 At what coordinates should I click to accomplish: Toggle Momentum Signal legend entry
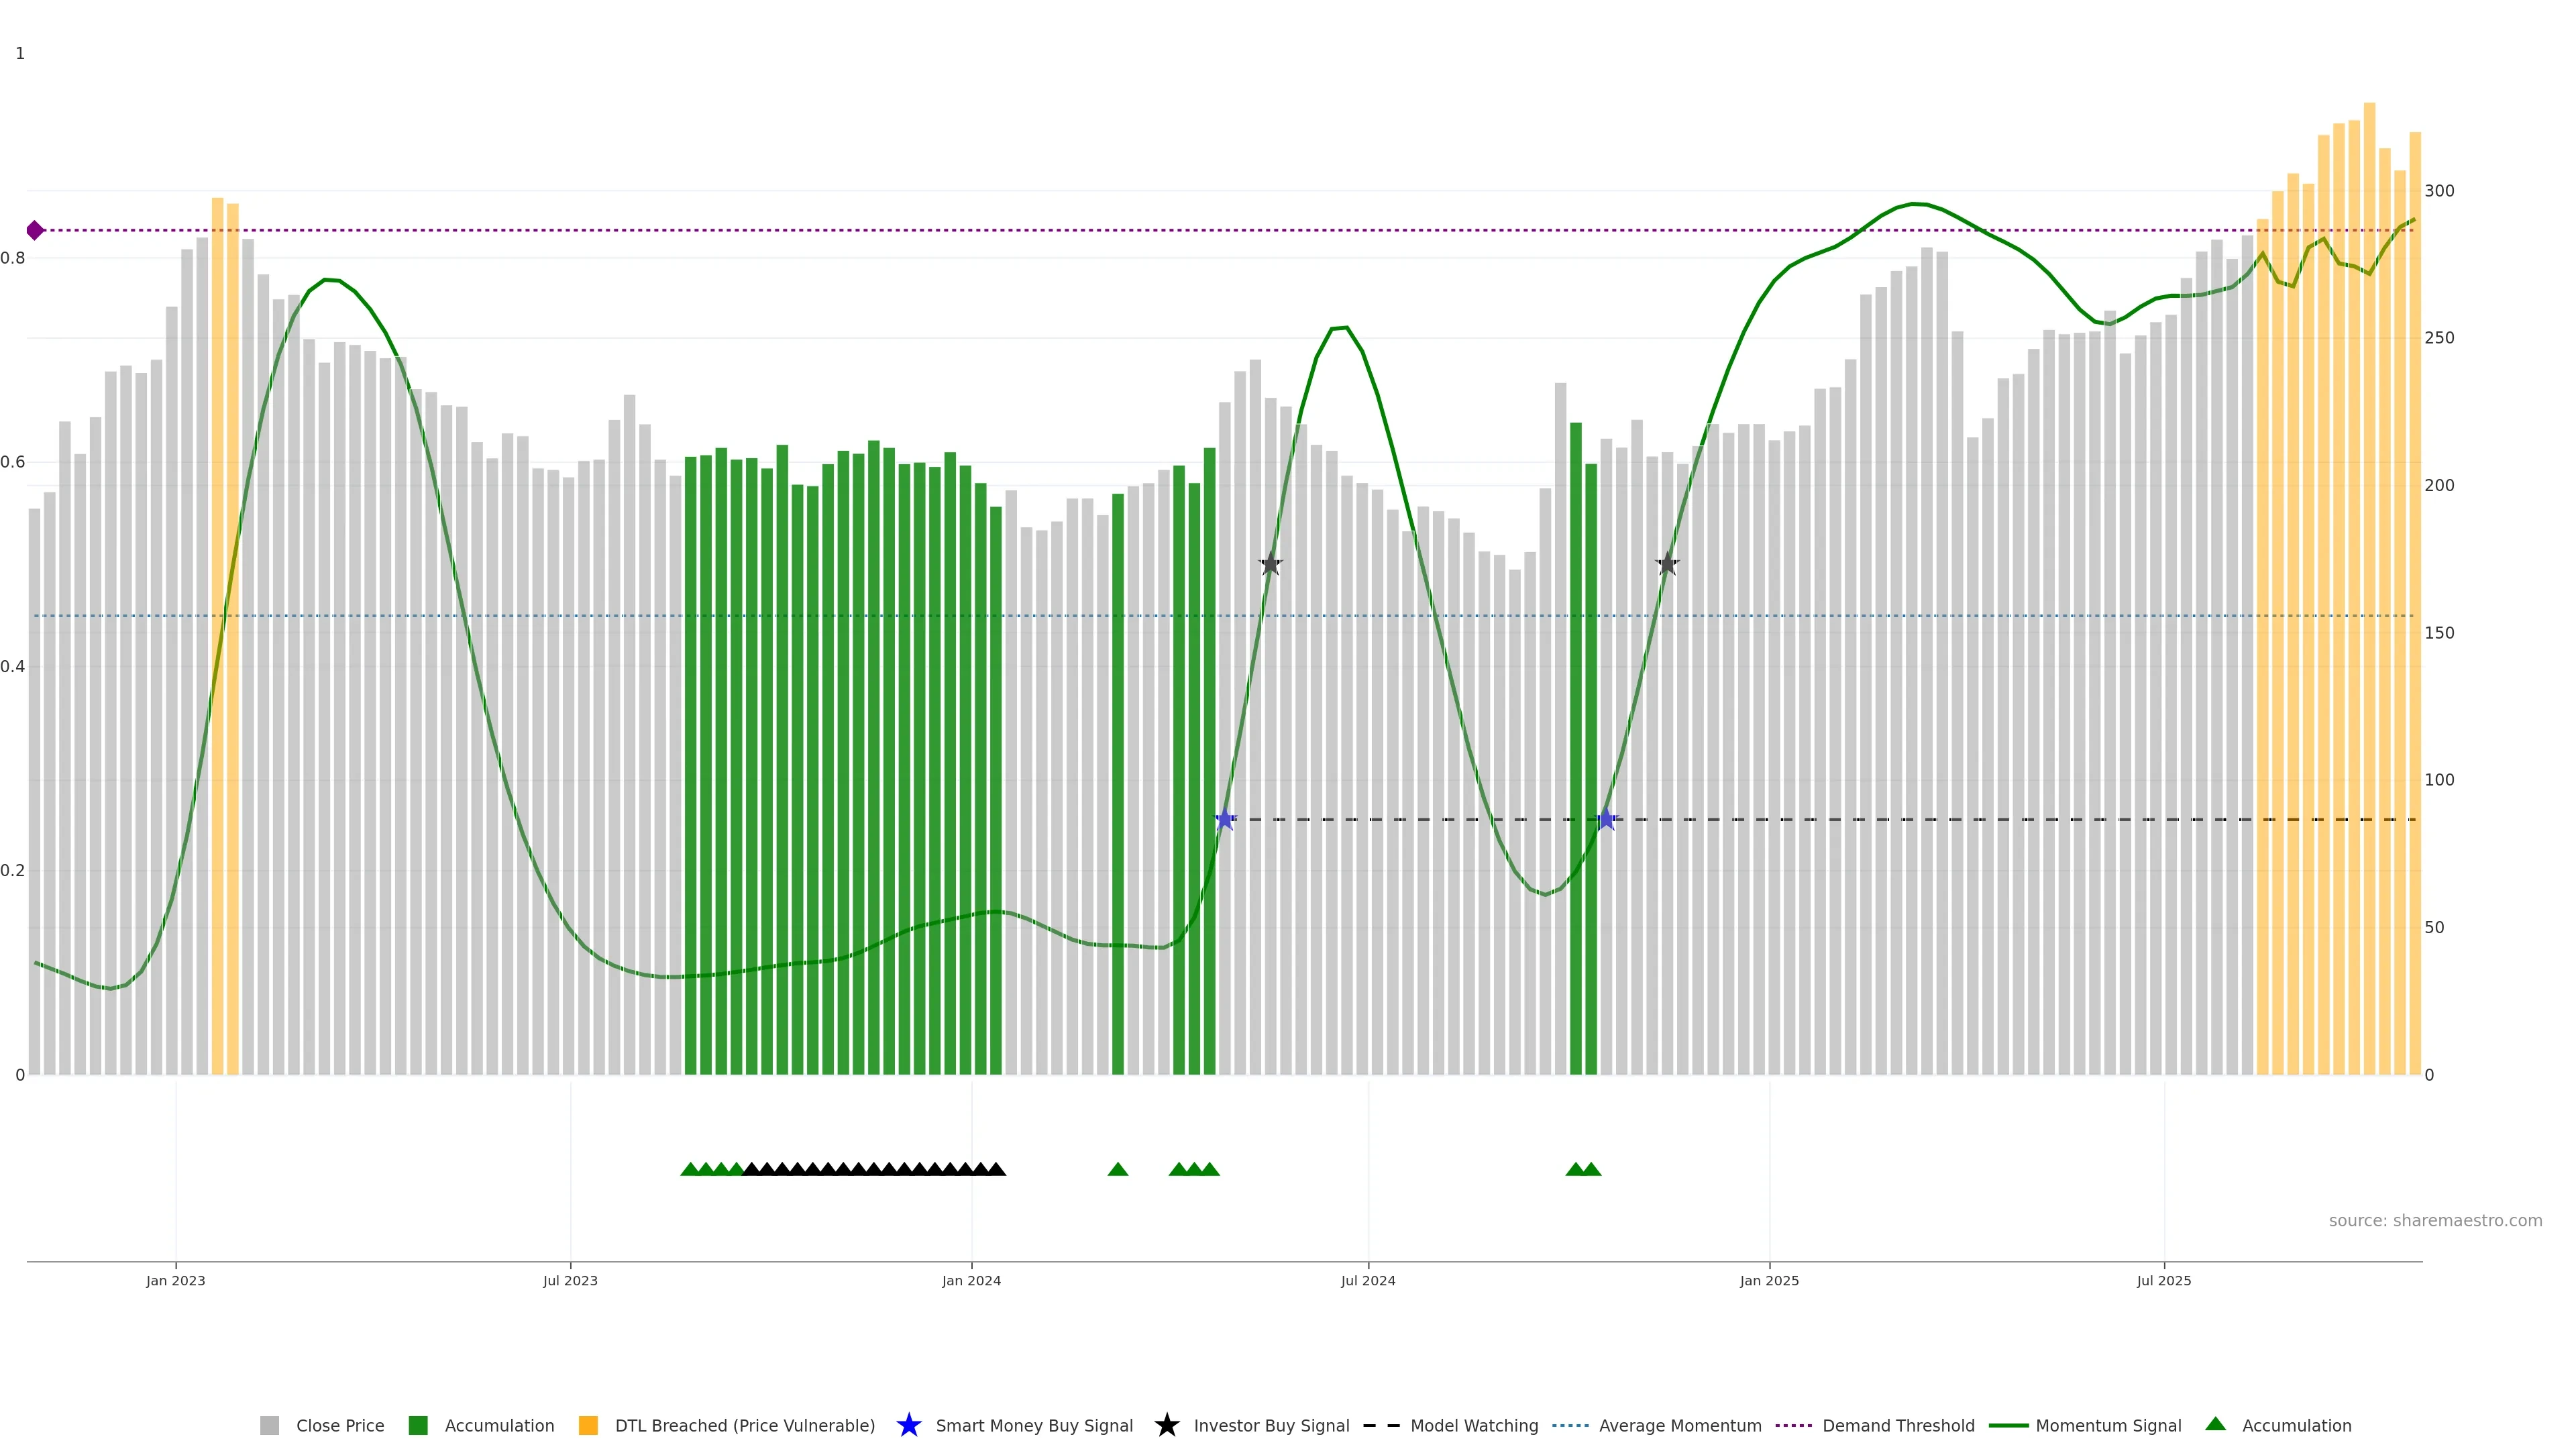point(2108,1426)
